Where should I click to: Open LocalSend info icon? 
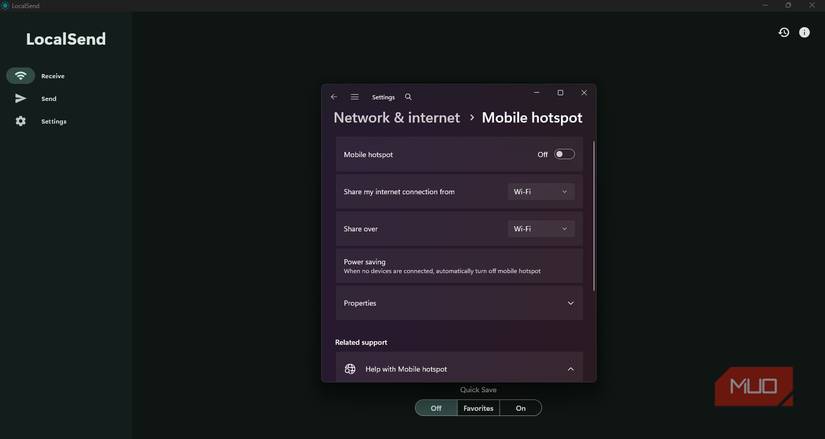(804, 33)
